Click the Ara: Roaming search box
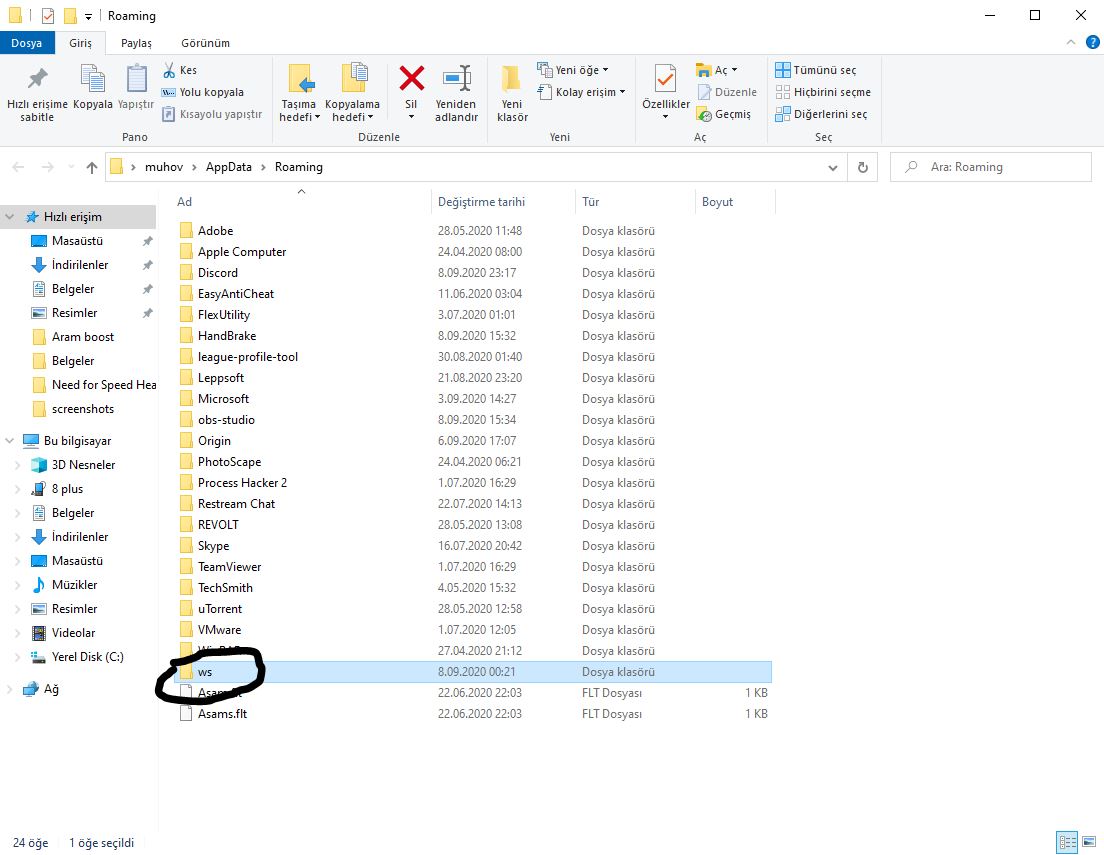The image size is (1104, 855). tap(991, 167)
